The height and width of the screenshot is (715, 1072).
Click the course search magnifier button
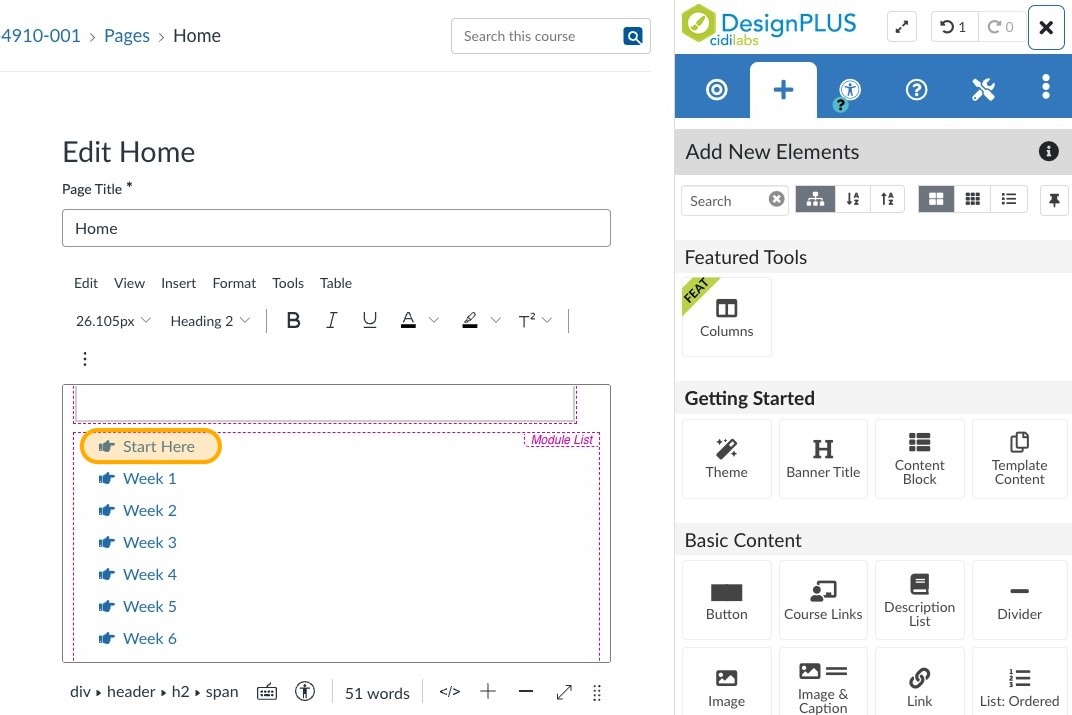(632, 36)
